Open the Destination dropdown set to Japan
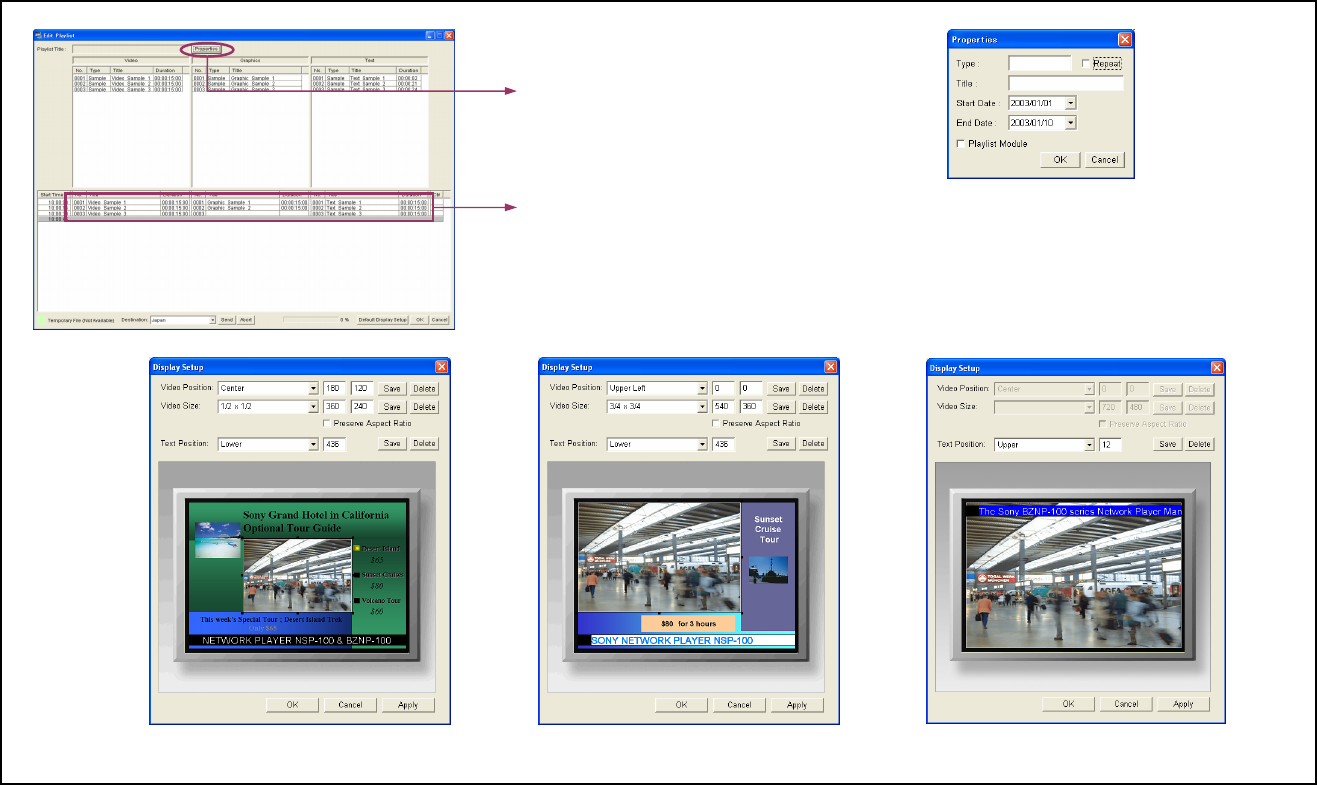Viewport: 1317px width, 785px height. (212, 320)
